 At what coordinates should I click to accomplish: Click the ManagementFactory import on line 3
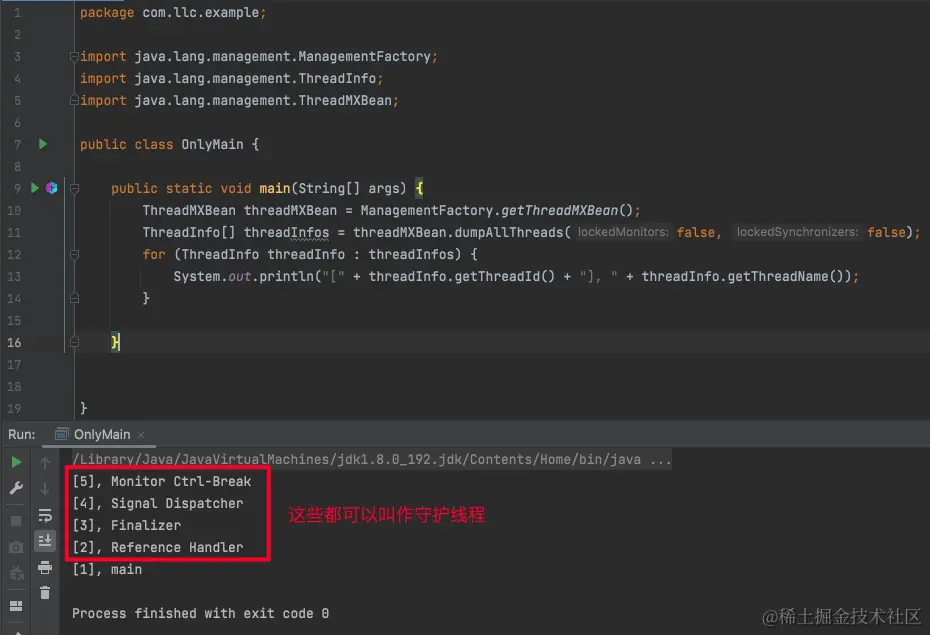[259, 56]
